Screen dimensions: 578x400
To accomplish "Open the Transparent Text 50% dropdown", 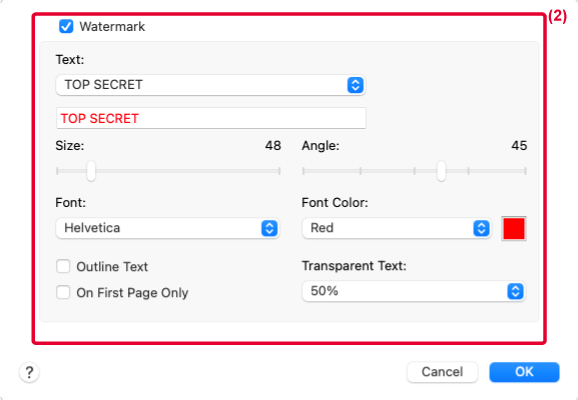I will tap(414, 291).
